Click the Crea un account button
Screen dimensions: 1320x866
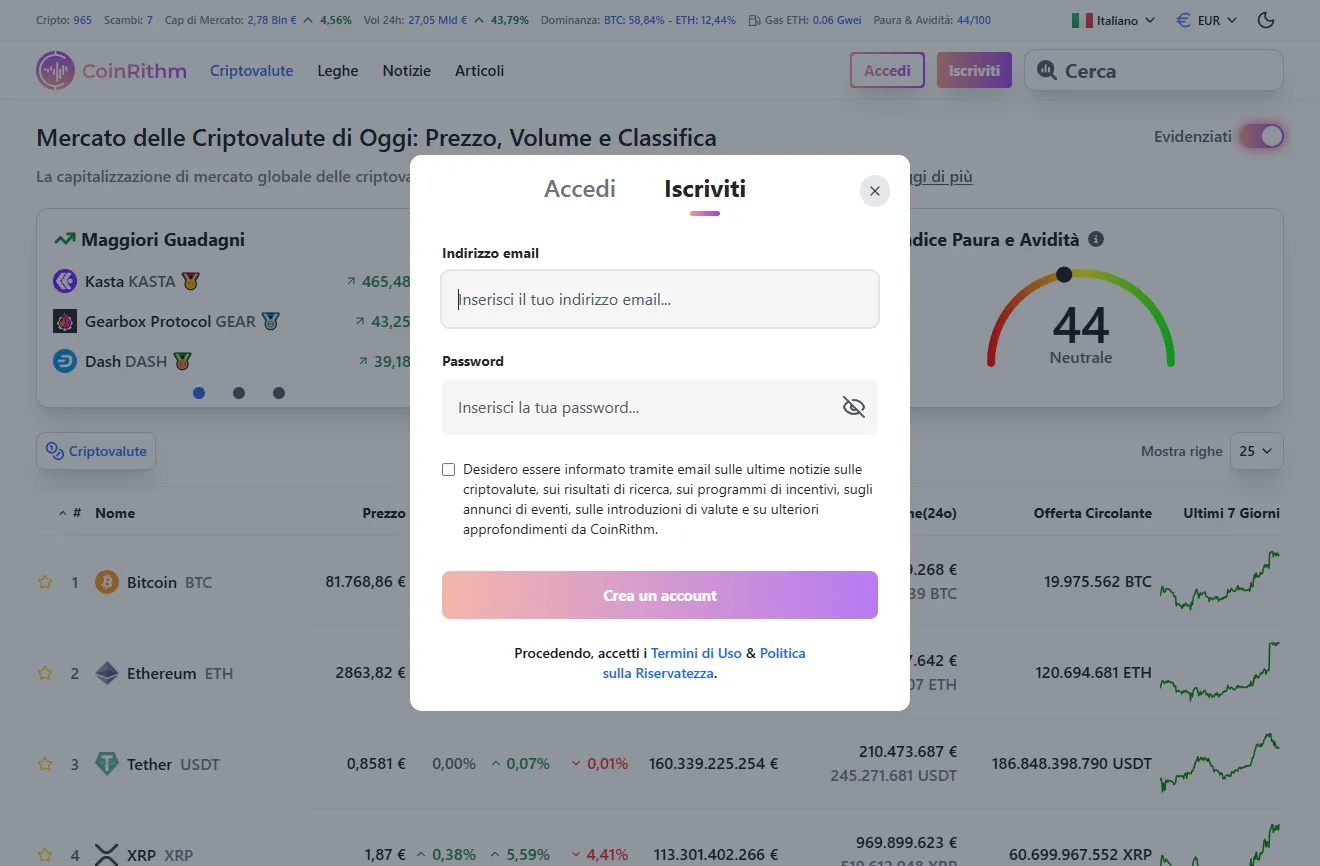coord(659,594)
